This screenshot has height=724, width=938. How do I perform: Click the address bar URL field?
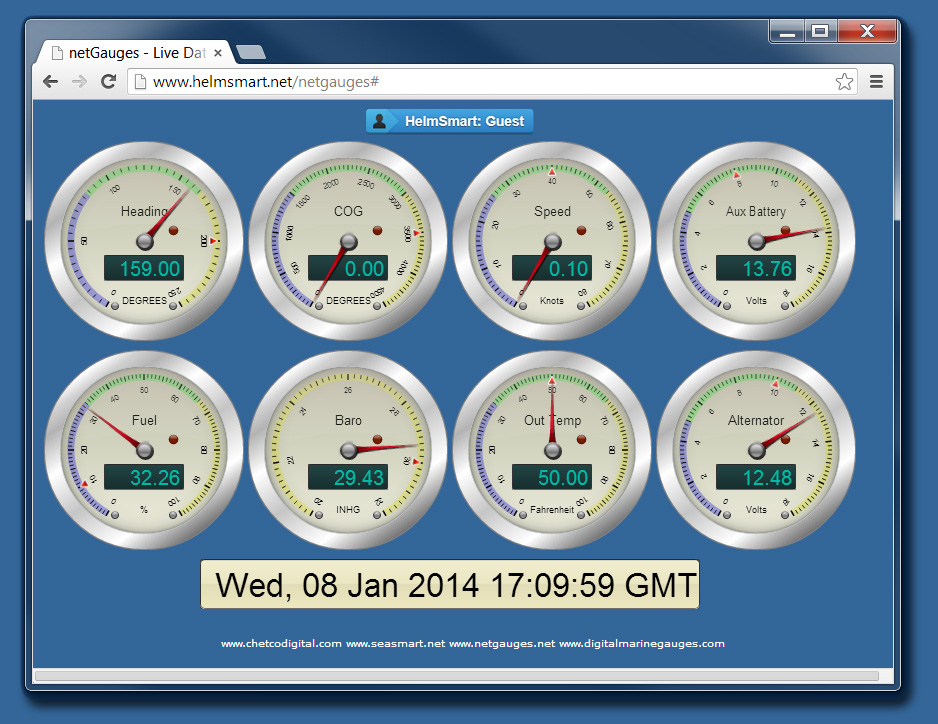pyautogui.click(x=493, y=81)
